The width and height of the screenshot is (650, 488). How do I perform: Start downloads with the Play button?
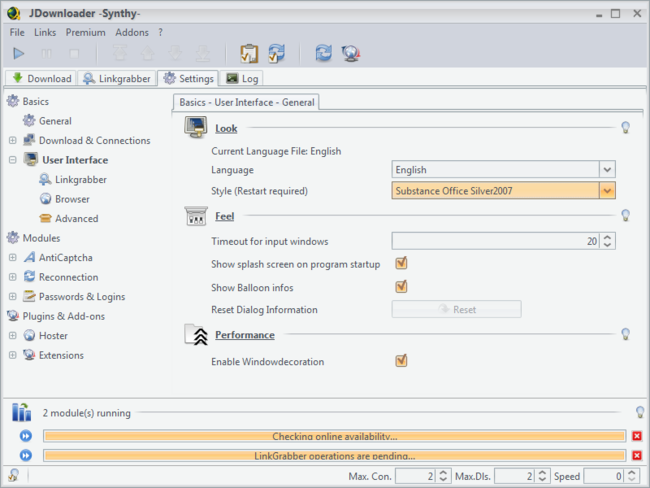click(x=19, y=53)
